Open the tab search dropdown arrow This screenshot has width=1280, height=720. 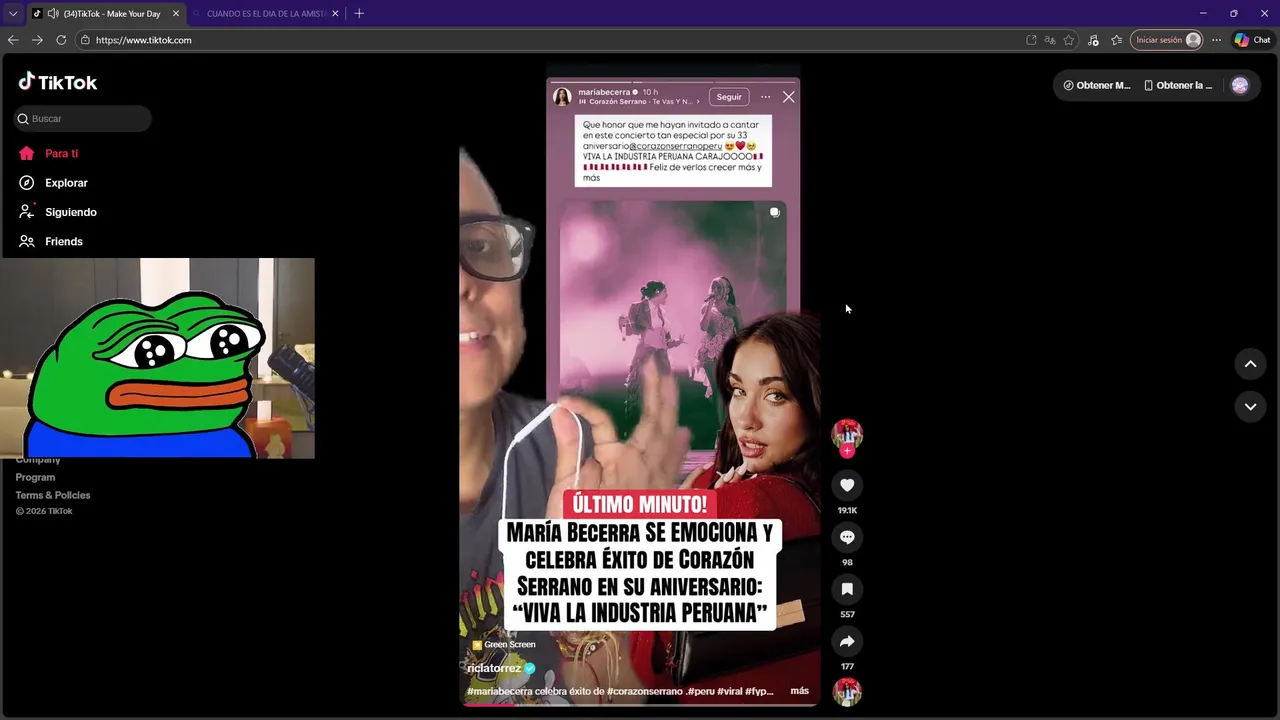pos(13,13)
